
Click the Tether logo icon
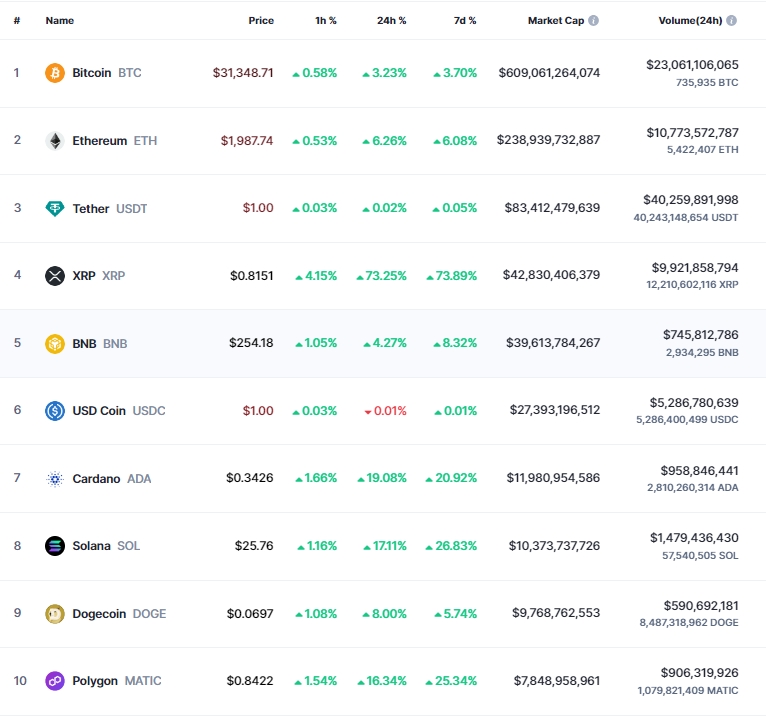(55, 209)
